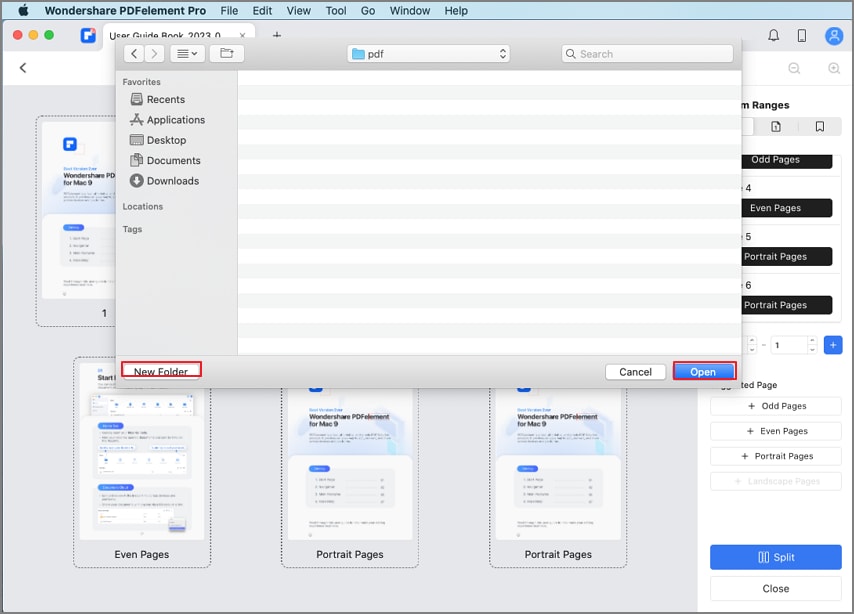The width and height of the screenshot is (854, 614).
Task: Select the Odd Pages black range item
Action: (786, 160)
